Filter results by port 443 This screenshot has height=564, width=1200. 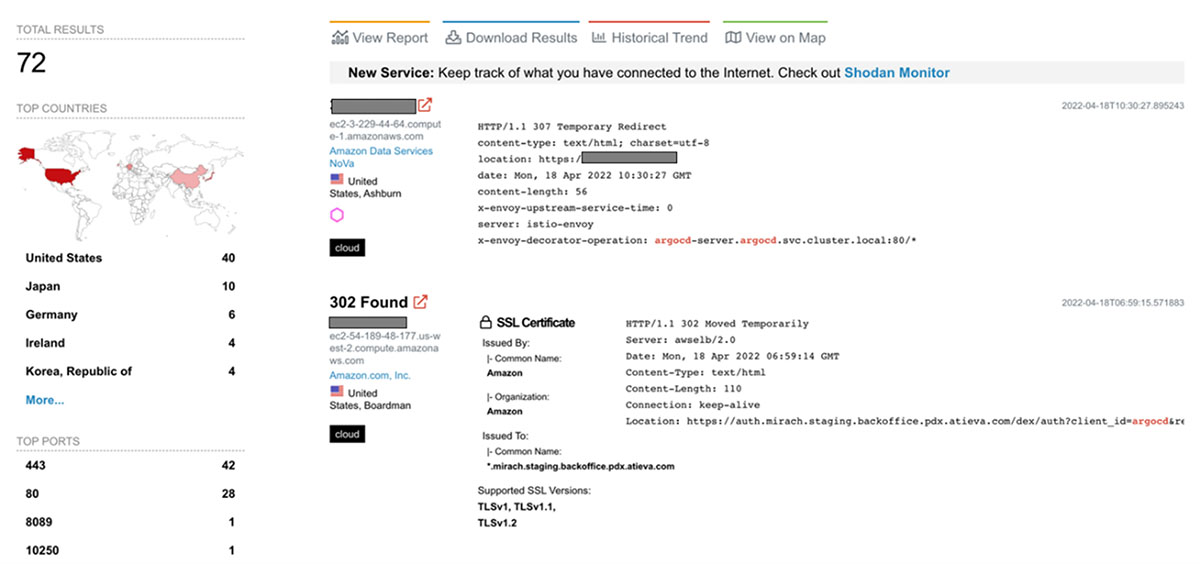[36, 465]
